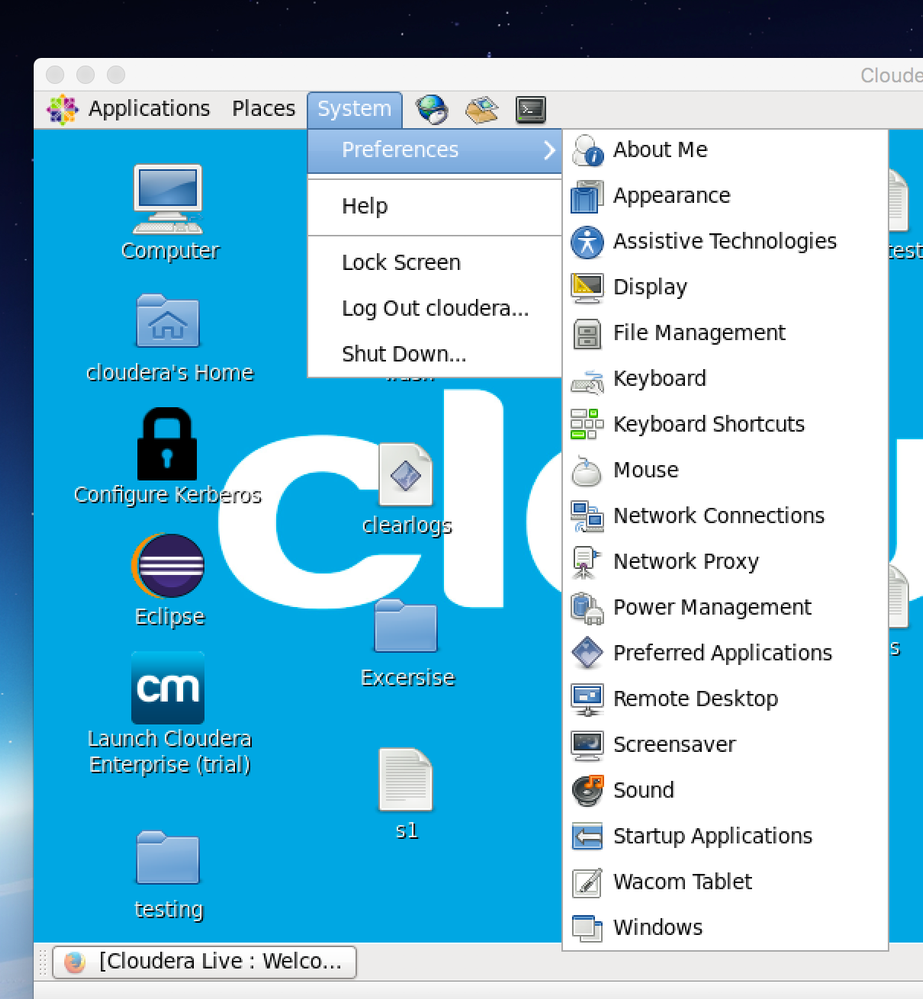The height and width of the screenshot is (999, 923).
Task: Launch Cloudera Enterprise trial from the desktop
Action: click(167, 688)
